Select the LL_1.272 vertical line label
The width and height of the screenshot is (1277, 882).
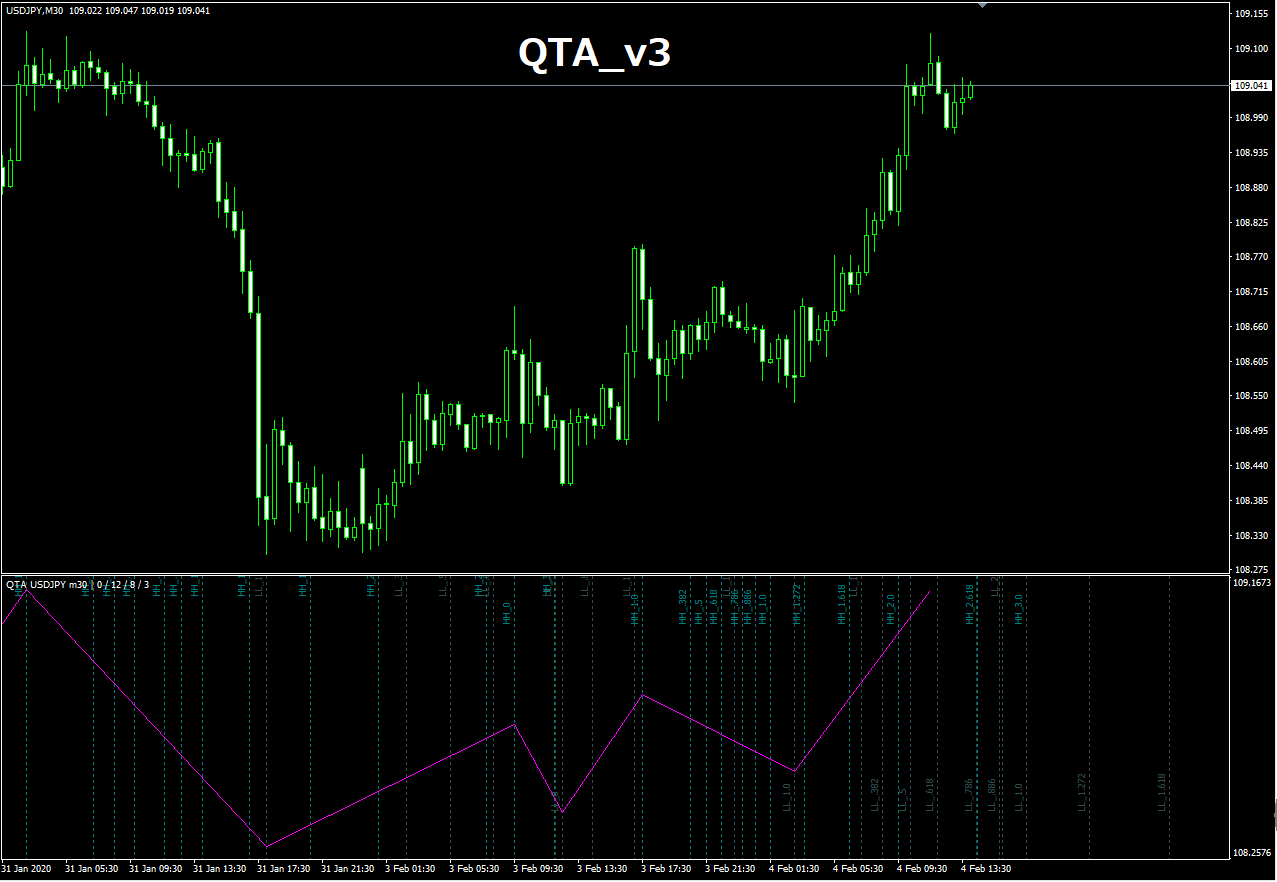pyautogui.click(x=1082, y=793)
